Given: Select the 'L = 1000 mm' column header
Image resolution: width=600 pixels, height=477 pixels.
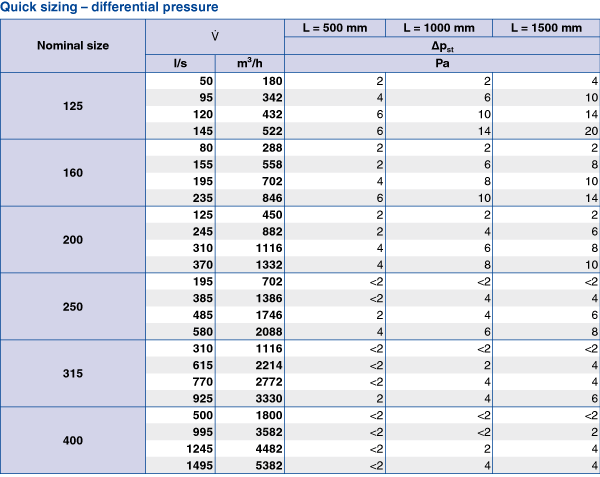Looking at the screenshot, I should pos(440,27).
